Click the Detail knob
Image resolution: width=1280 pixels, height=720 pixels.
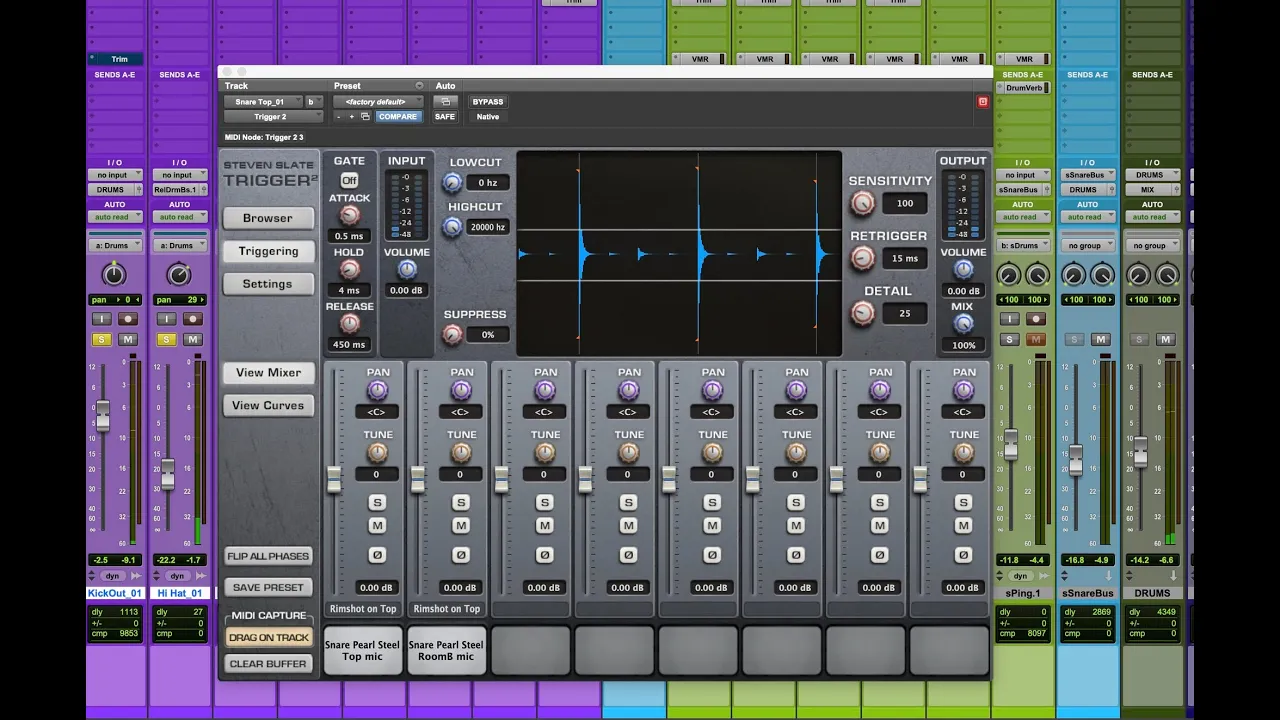tap(862, 313)
